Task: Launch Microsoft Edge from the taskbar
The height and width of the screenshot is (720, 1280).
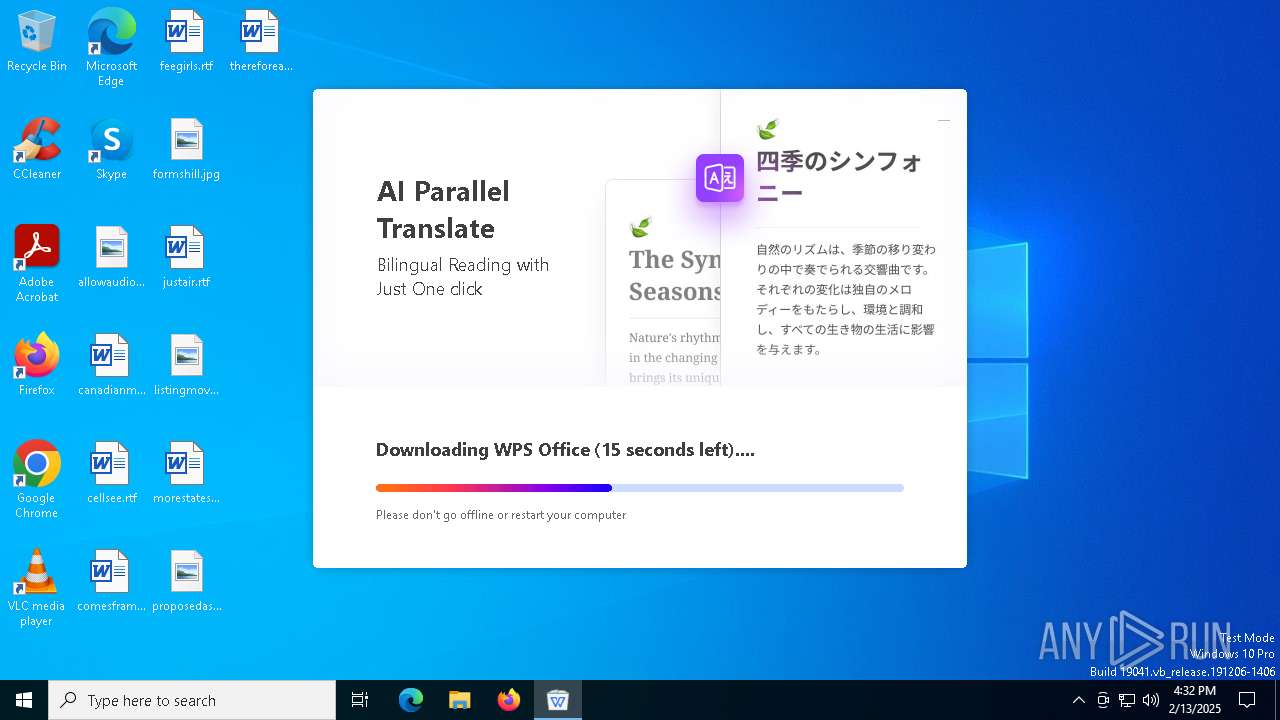Action: coord(411,700)
